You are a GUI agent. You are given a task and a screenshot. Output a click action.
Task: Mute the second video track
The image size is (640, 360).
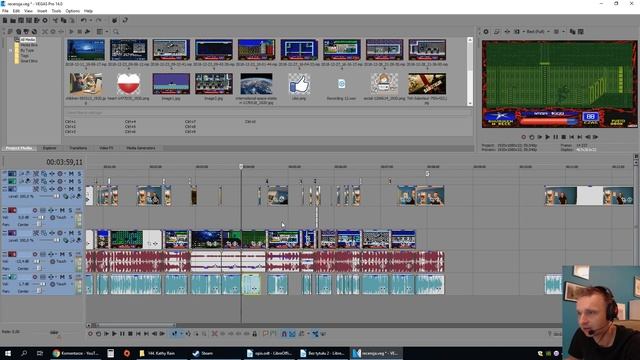[71, 181]
